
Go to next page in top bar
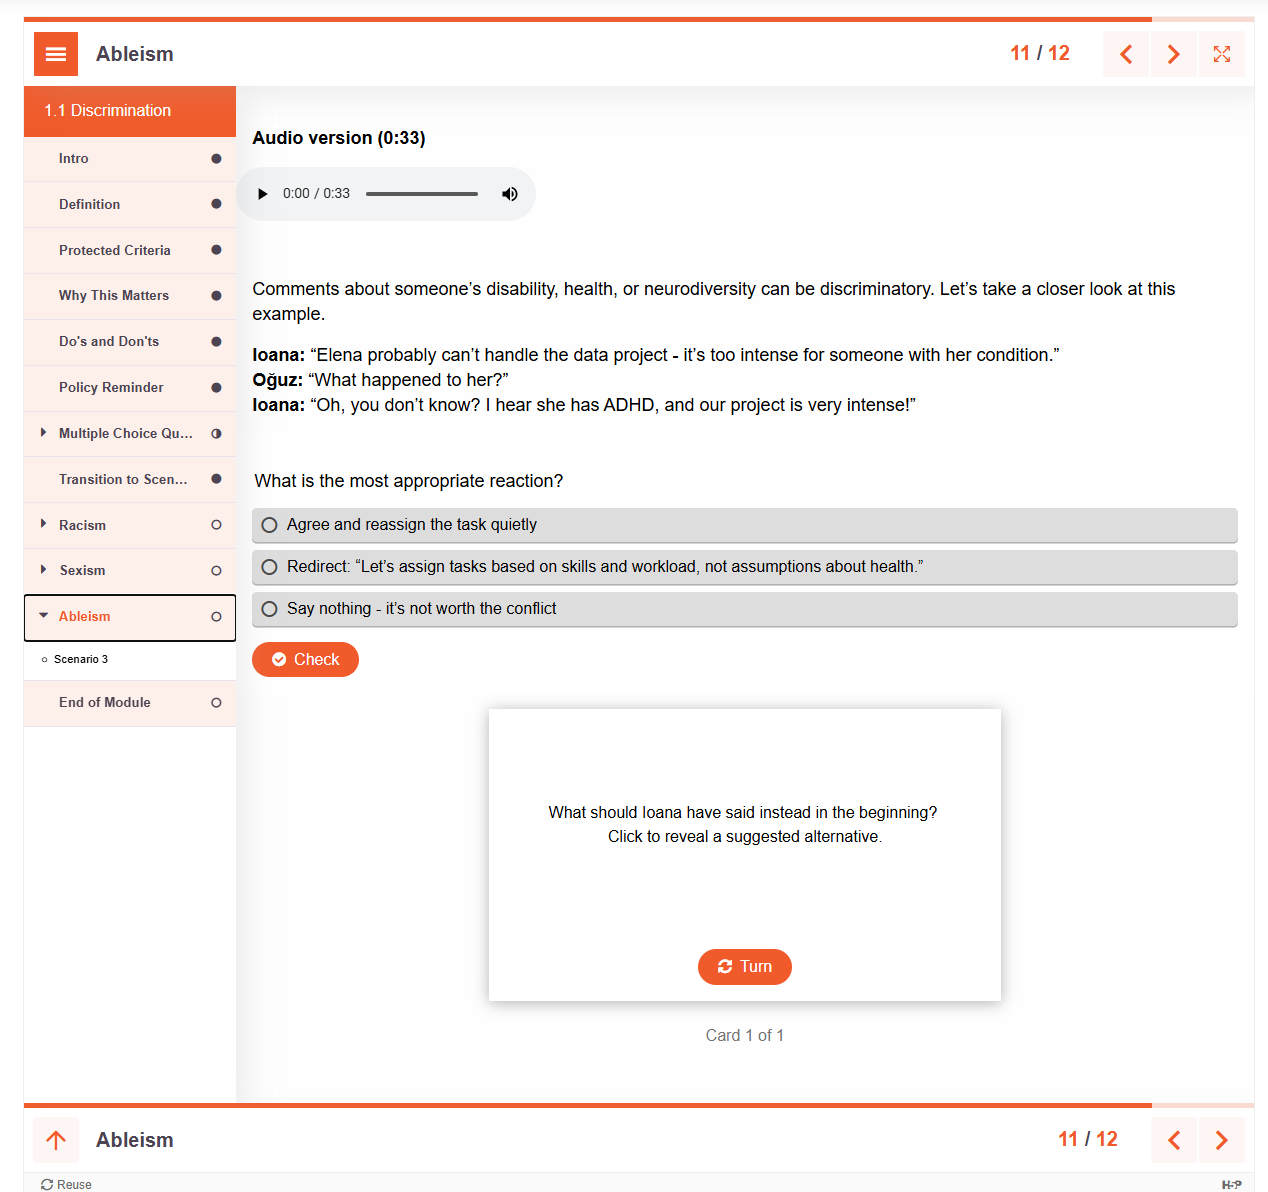tap(1174, 54)
